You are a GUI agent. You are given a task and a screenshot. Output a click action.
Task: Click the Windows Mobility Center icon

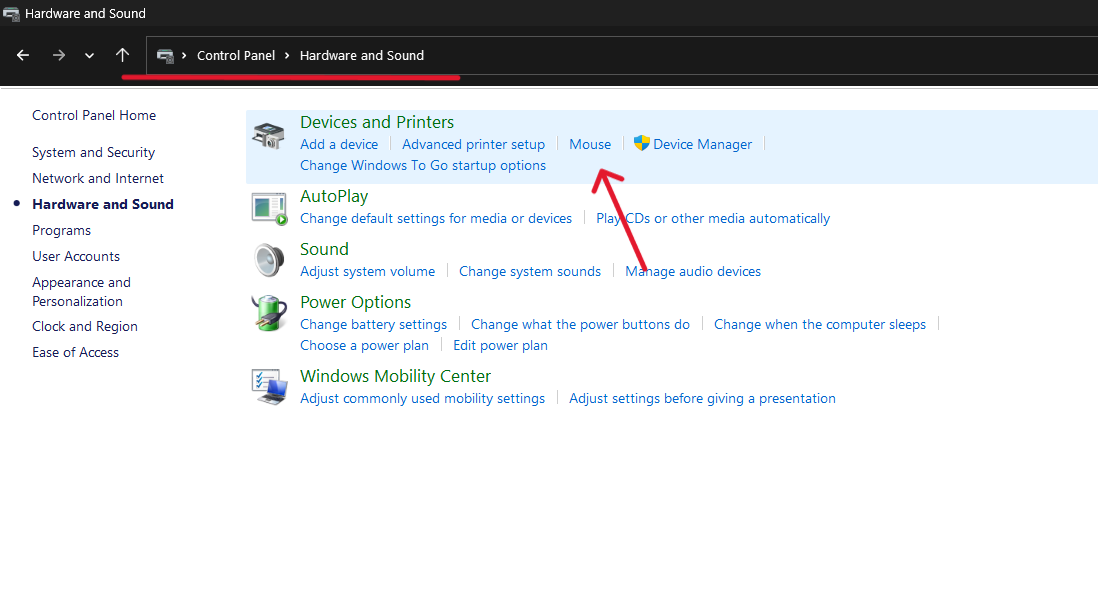pos(268,387)
